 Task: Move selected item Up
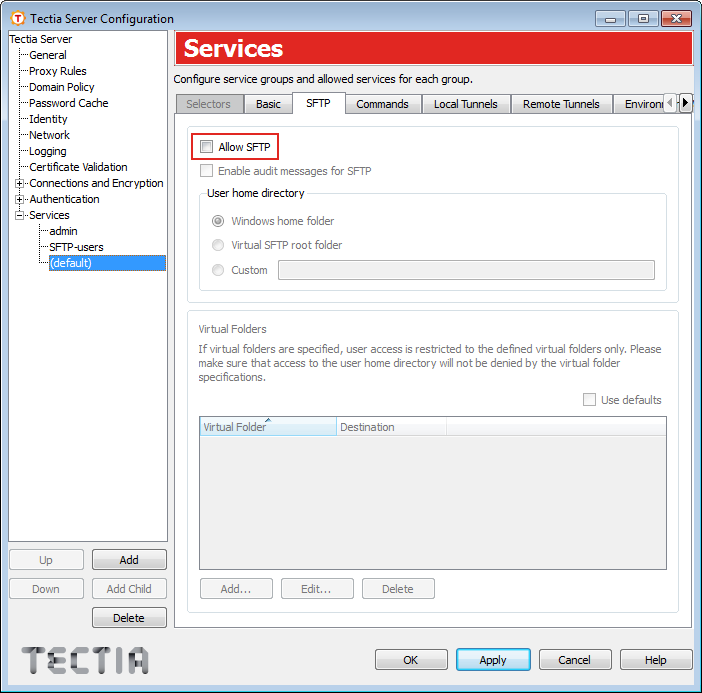pyautogui.click(x=46, y=560)
